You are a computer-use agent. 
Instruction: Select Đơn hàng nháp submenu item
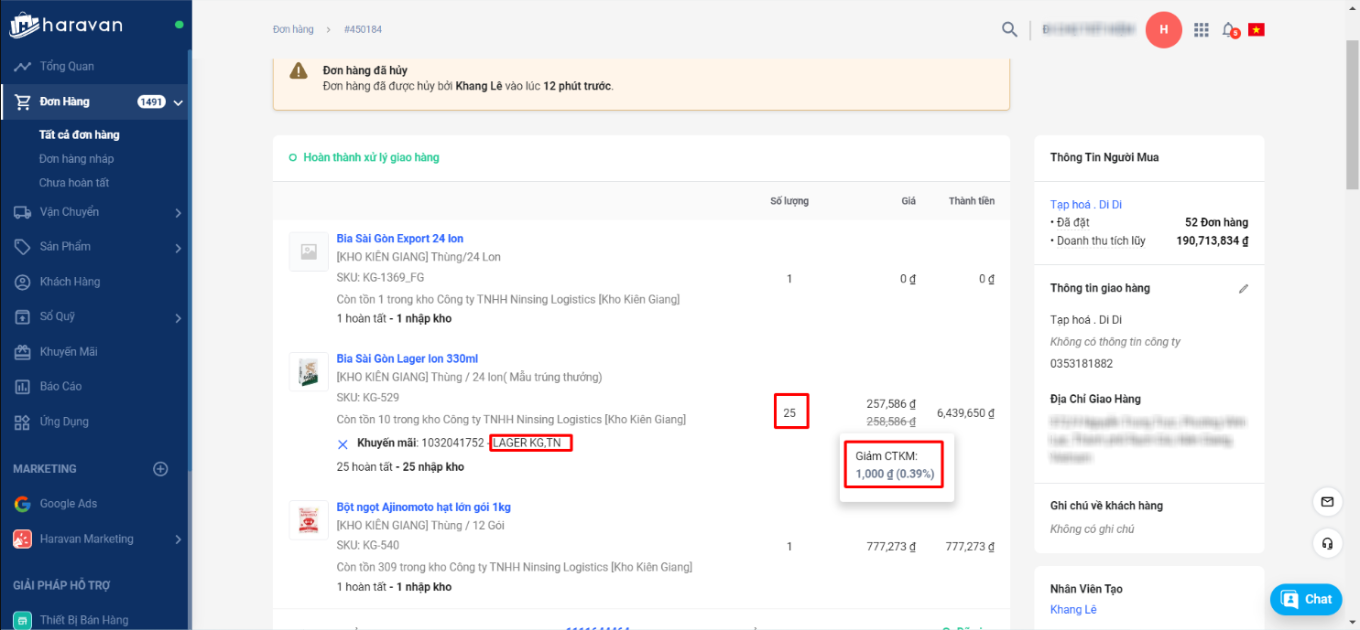[76, 159]
